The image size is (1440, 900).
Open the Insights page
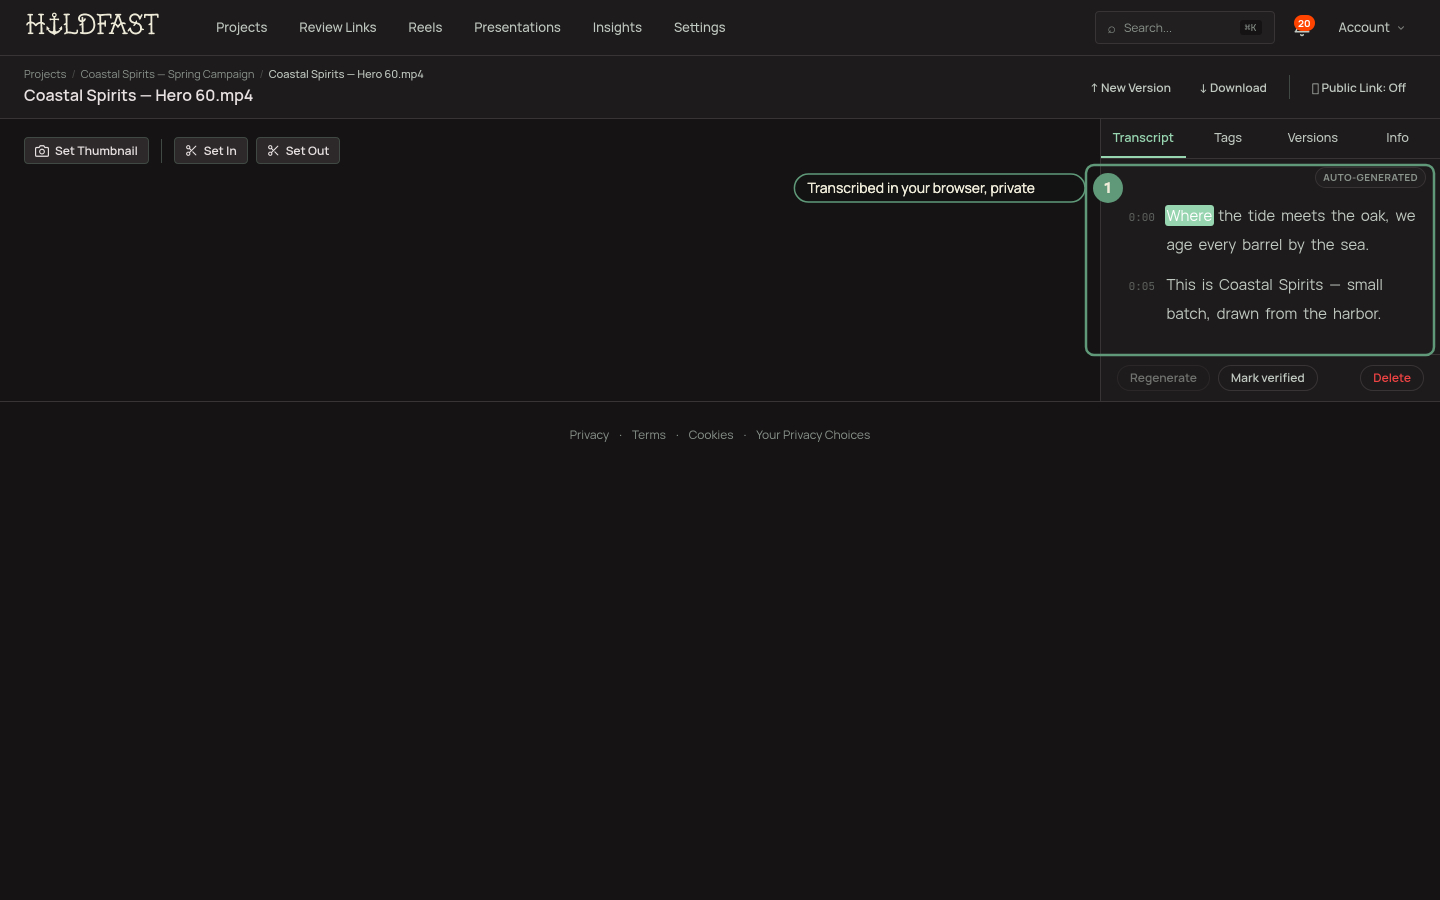(617, 27)
